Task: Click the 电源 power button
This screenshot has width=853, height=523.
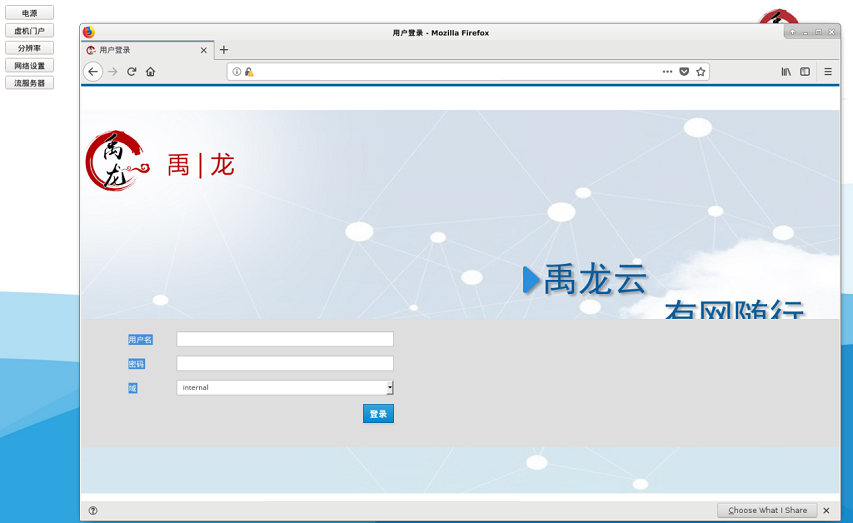Action: 29,13
